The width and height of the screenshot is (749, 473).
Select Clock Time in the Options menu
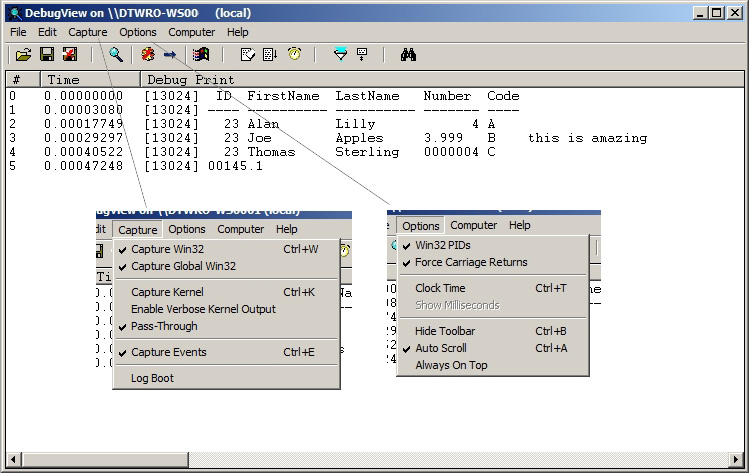[x=492, y=288]
